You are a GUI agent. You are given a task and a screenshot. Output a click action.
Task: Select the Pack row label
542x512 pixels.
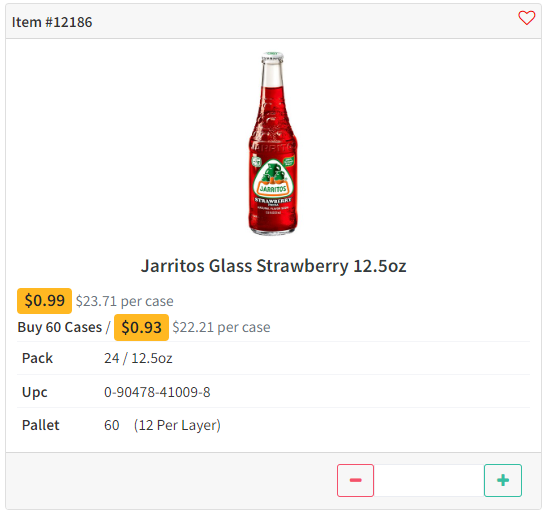point(37,358)
